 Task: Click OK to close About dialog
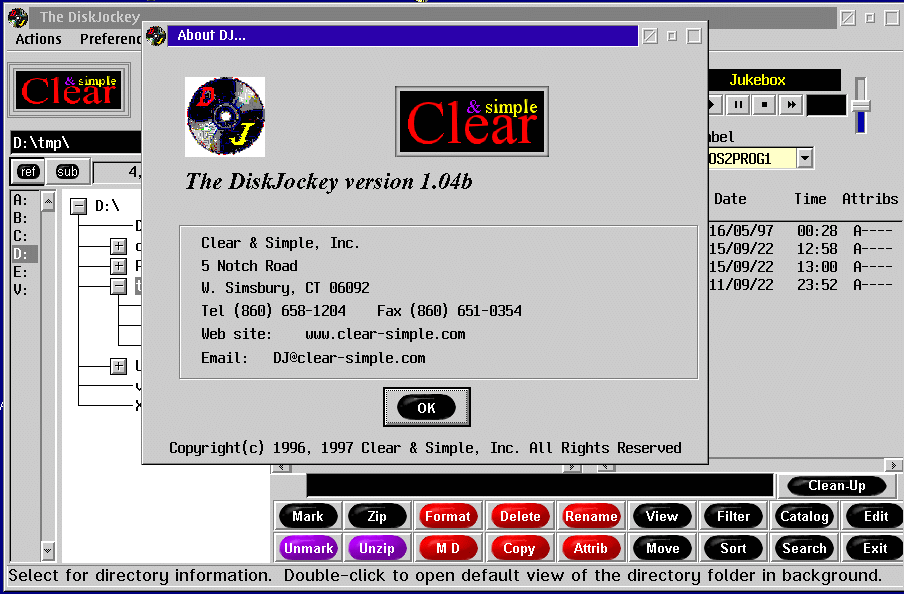click(426, 407)
